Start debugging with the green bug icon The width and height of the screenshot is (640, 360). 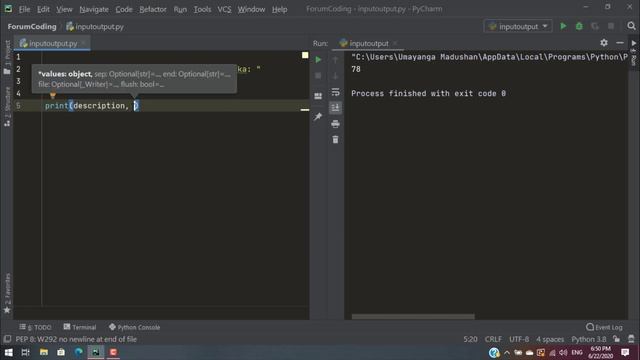click(x=579, y=26)
